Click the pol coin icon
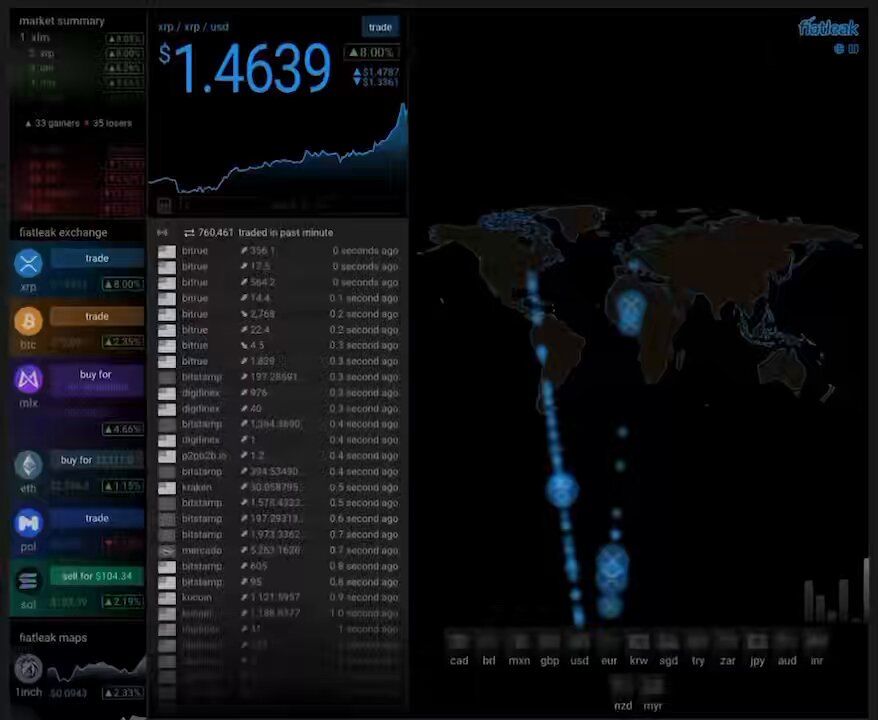 (29, 523)
